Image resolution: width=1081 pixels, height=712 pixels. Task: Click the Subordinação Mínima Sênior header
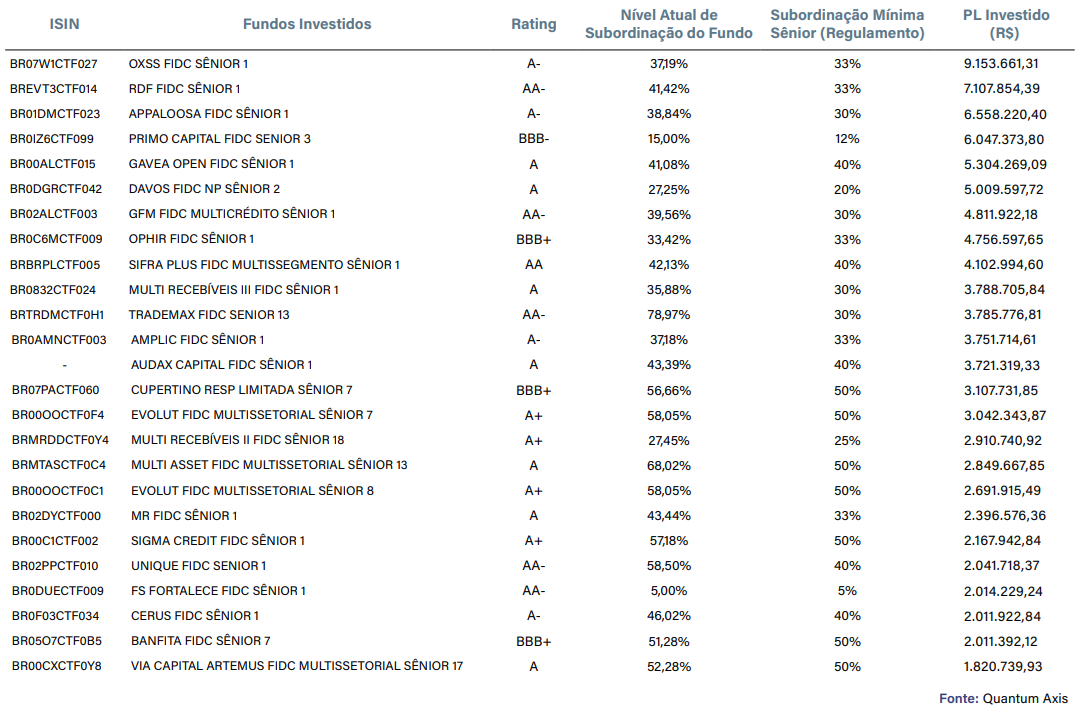pos(847,24)
